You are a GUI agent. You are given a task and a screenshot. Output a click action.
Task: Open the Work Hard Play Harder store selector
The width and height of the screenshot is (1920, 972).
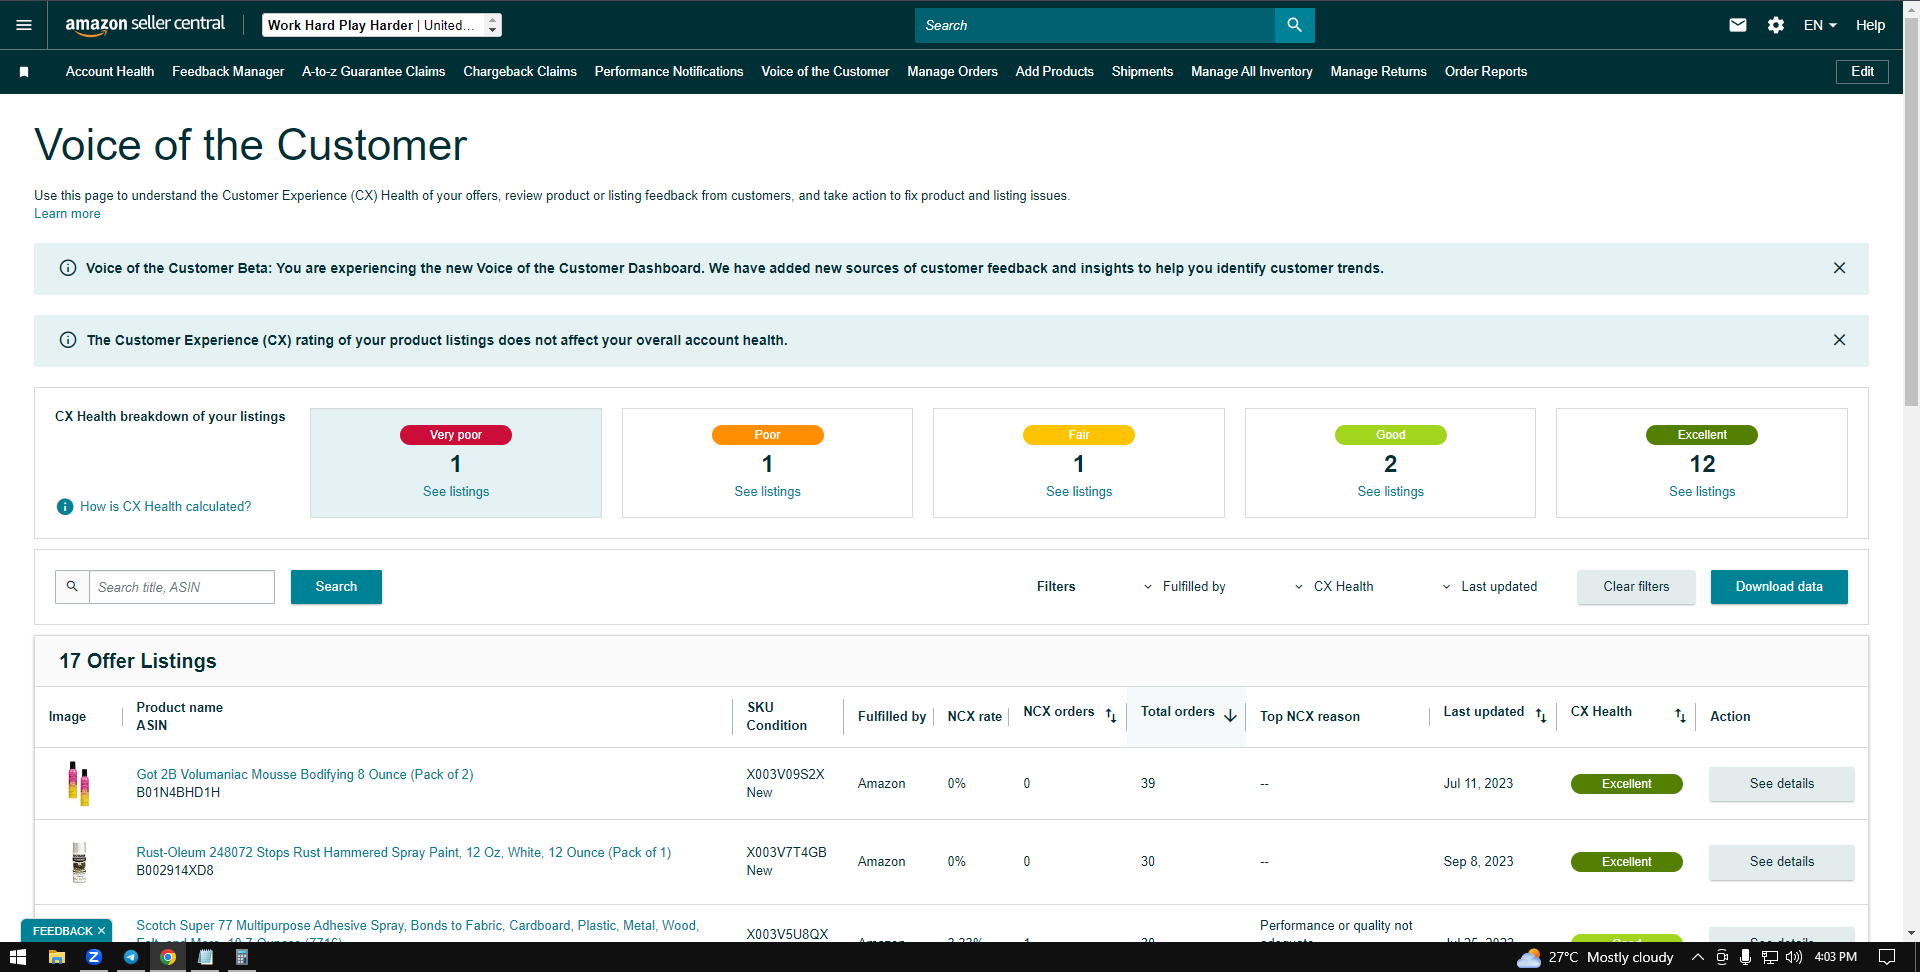382,25
